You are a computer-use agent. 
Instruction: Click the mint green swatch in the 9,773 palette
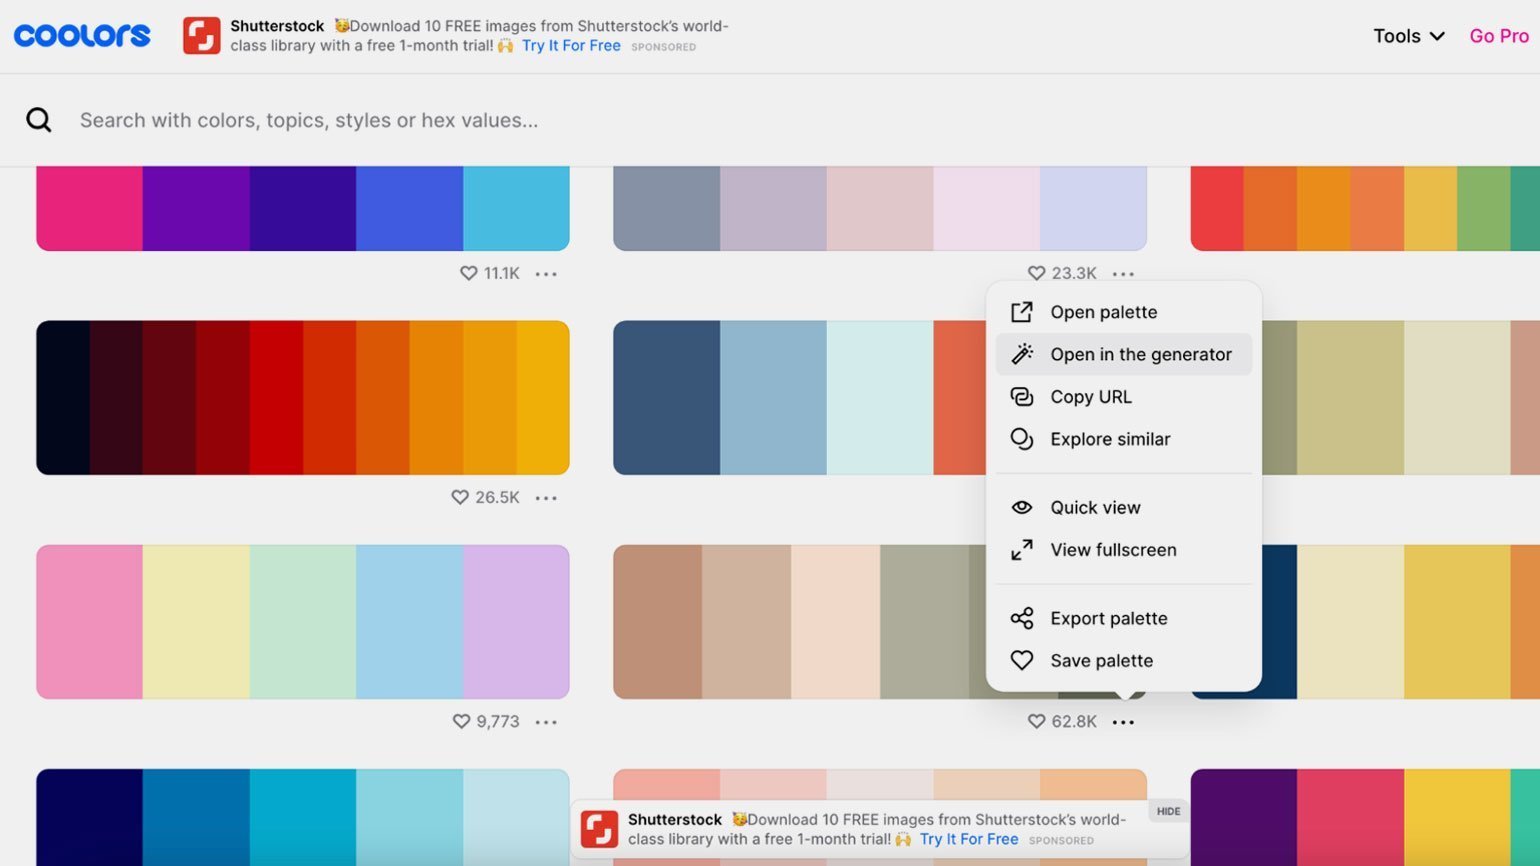tap(303, 621)
